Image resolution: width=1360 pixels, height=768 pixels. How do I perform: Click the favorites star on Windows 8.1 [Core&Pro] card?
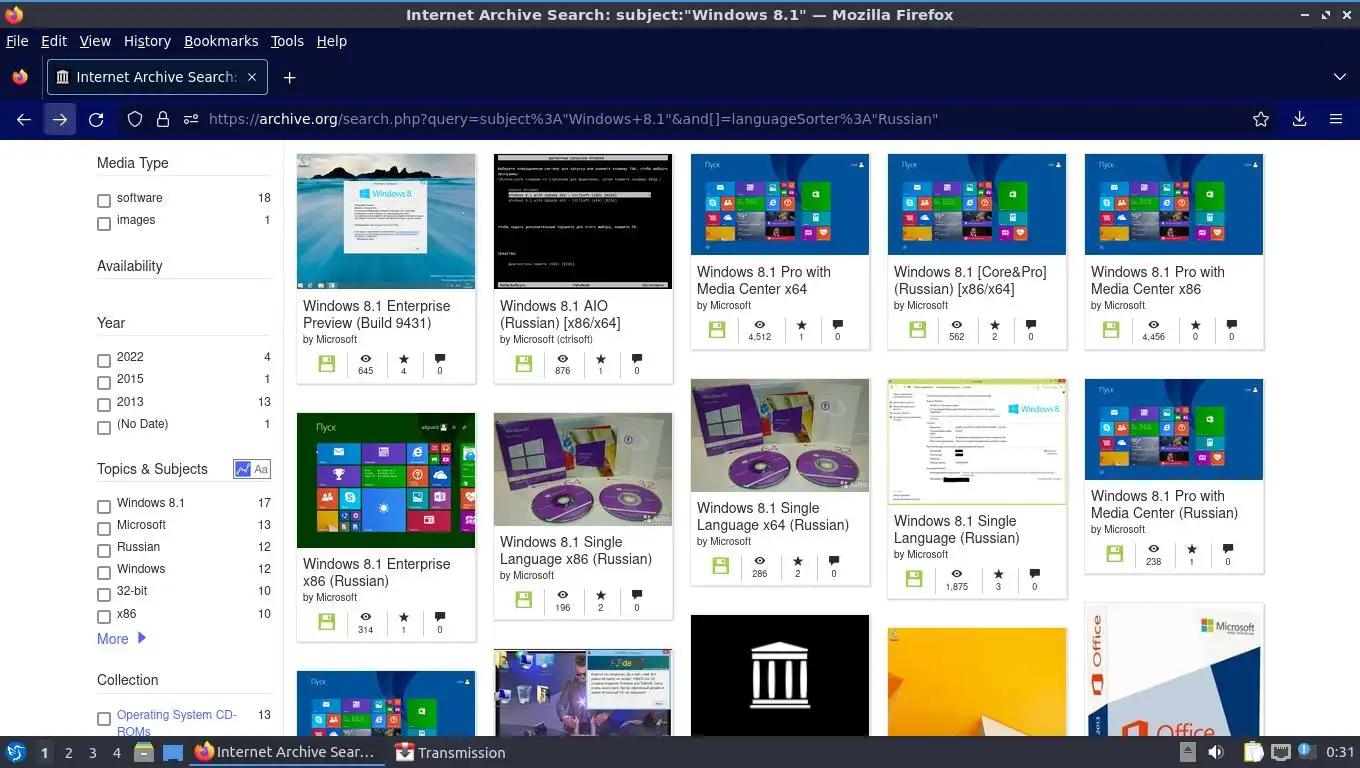coord(994,325)
